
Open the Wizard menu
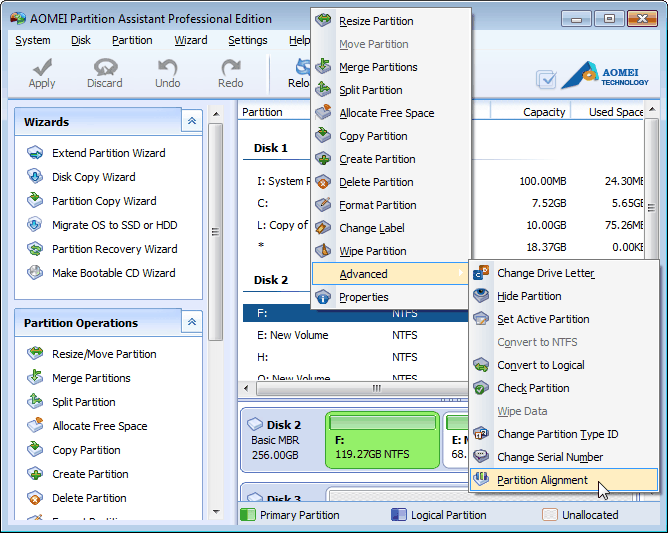pyautogui.click(x=190, y=40)
